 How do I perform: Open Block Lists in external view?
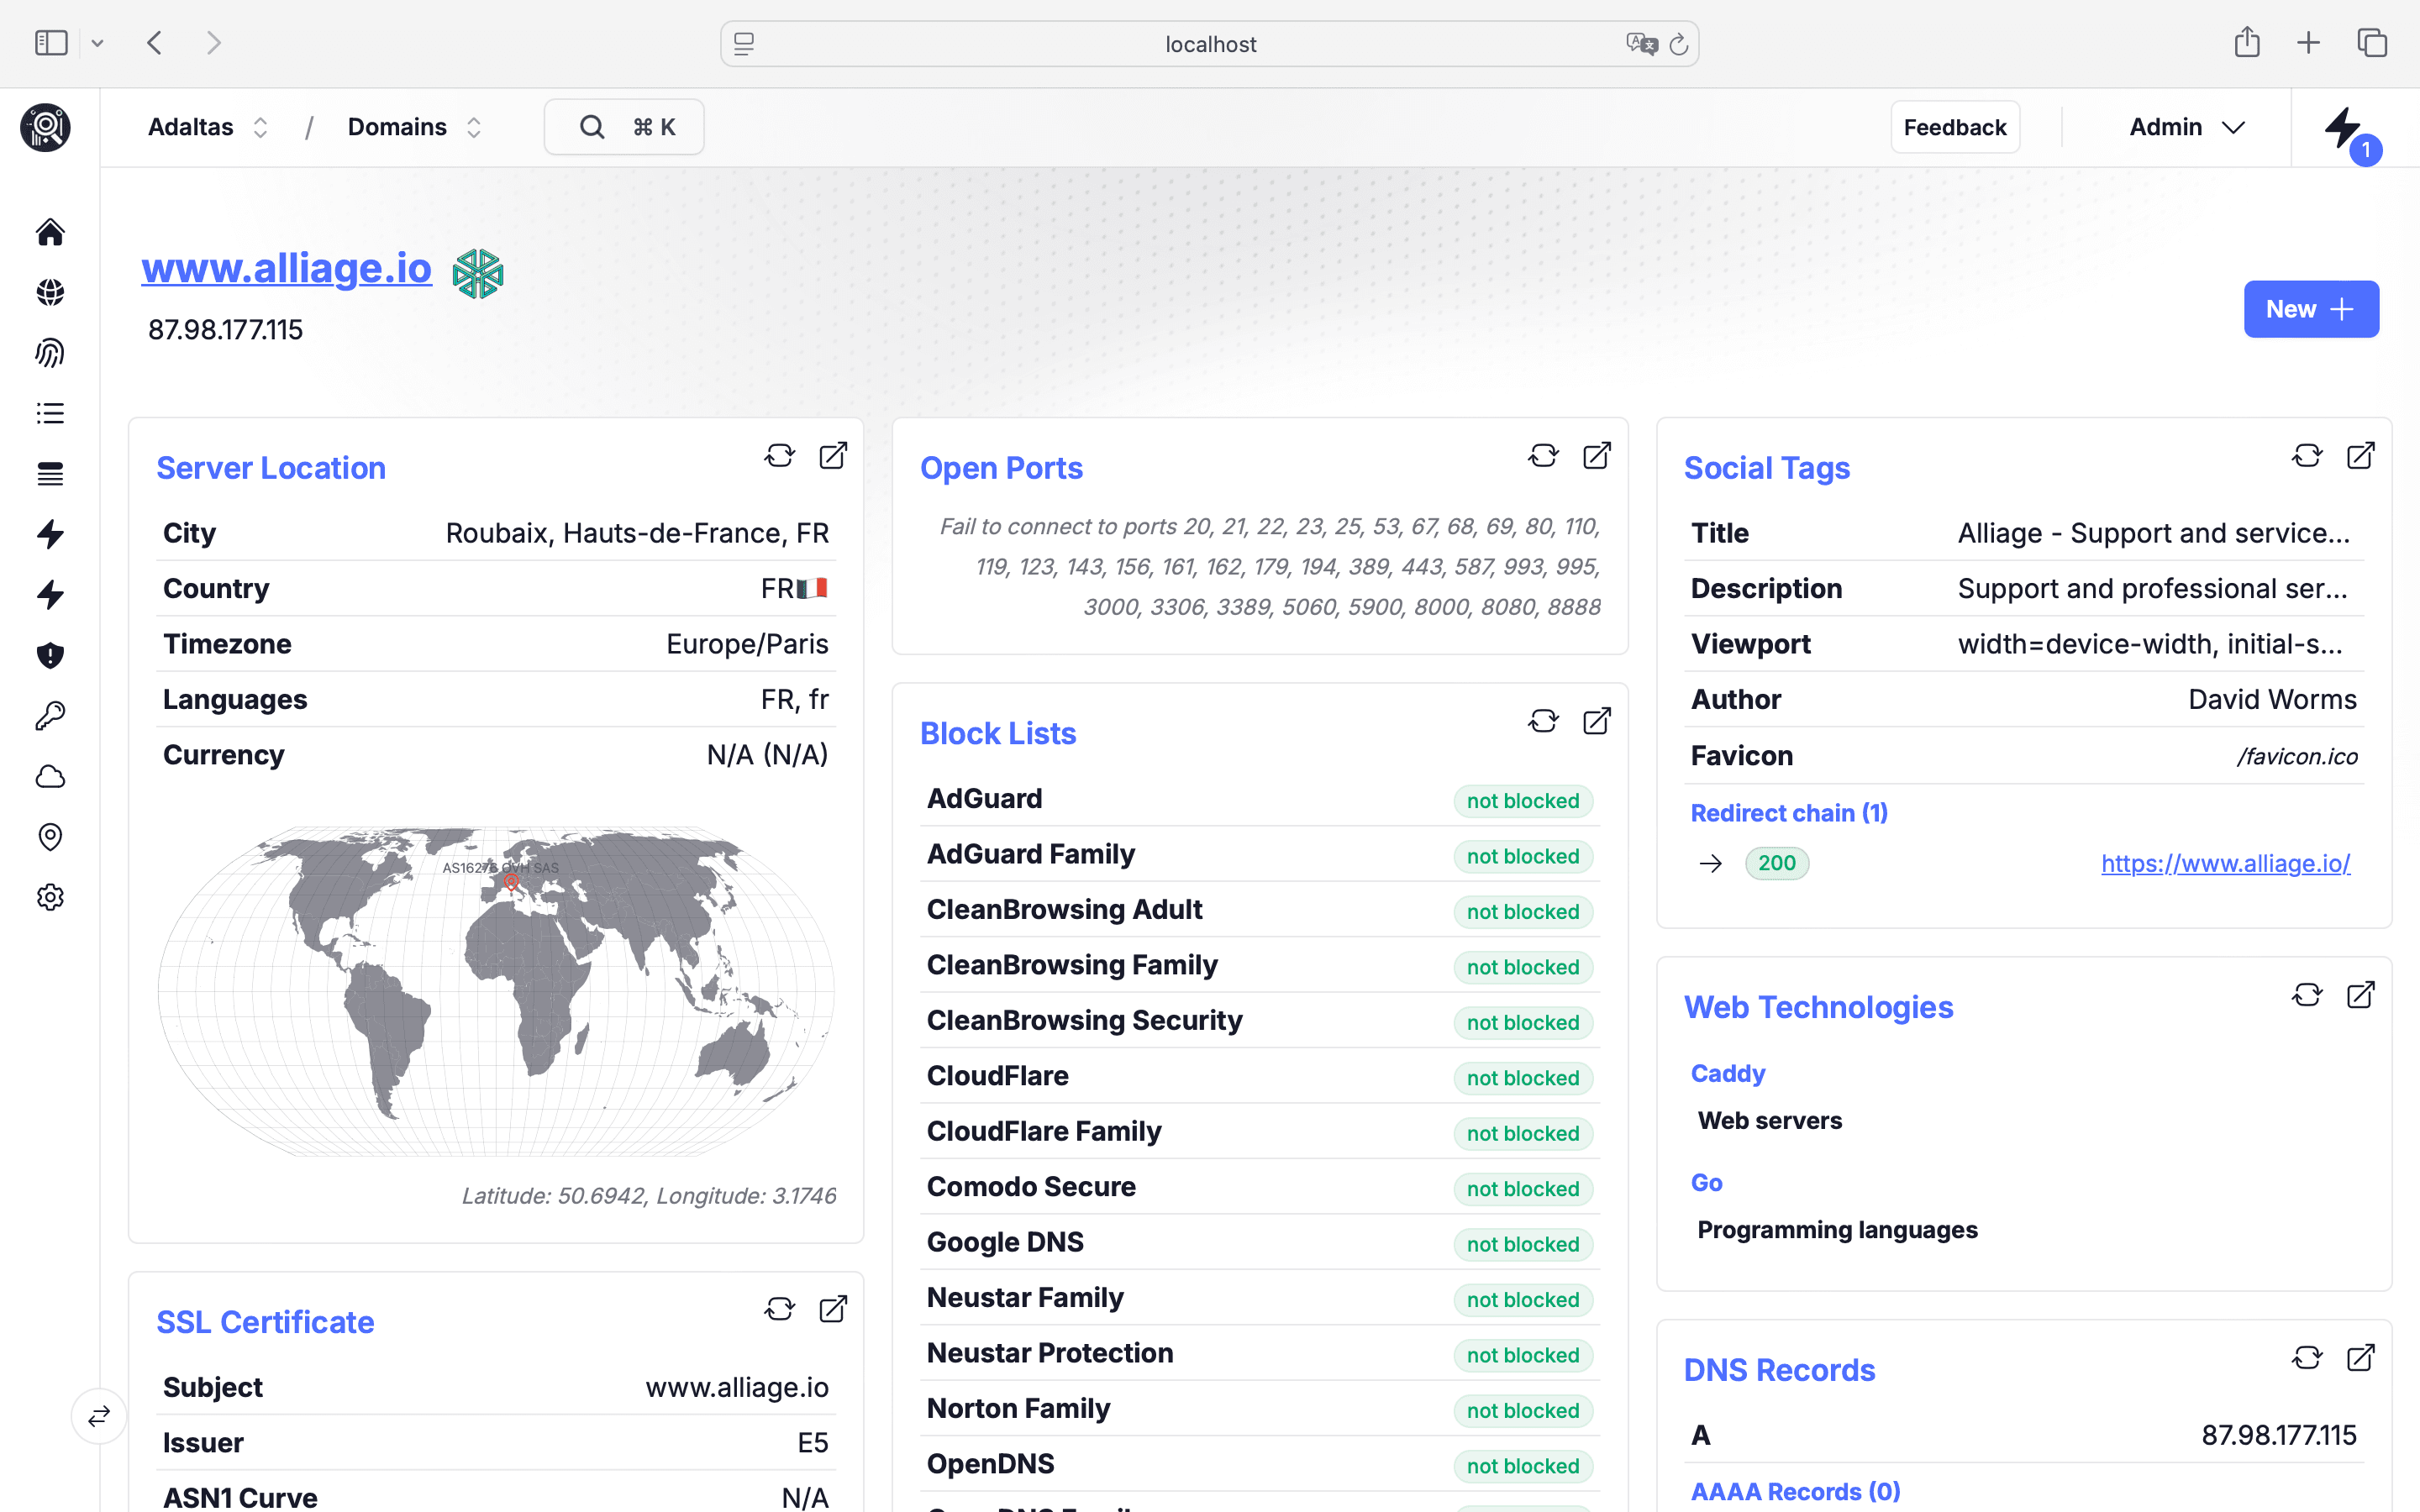point(1596,721)
